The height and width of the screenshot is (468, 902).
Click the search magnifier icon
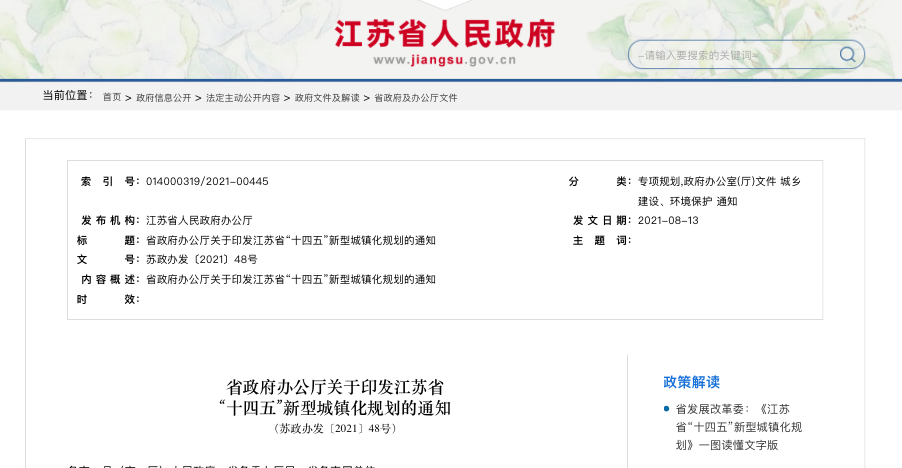847,55
